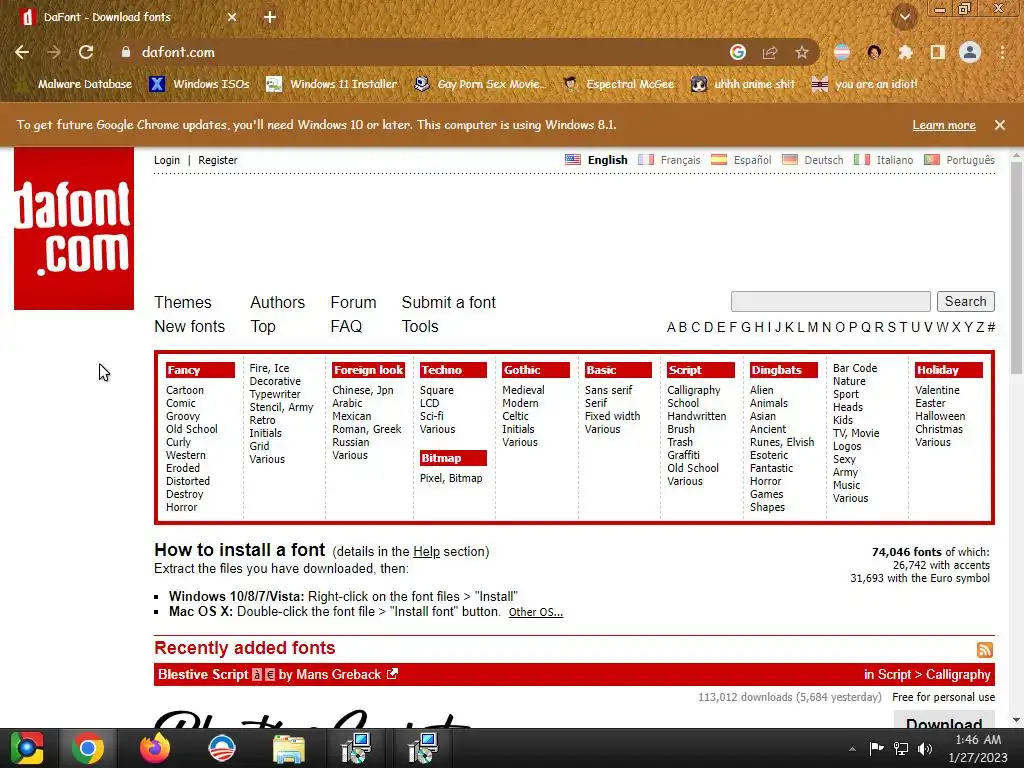1024x768 pixels.
Task: Click the Google icon in the address bar
Action: [738, 52]
